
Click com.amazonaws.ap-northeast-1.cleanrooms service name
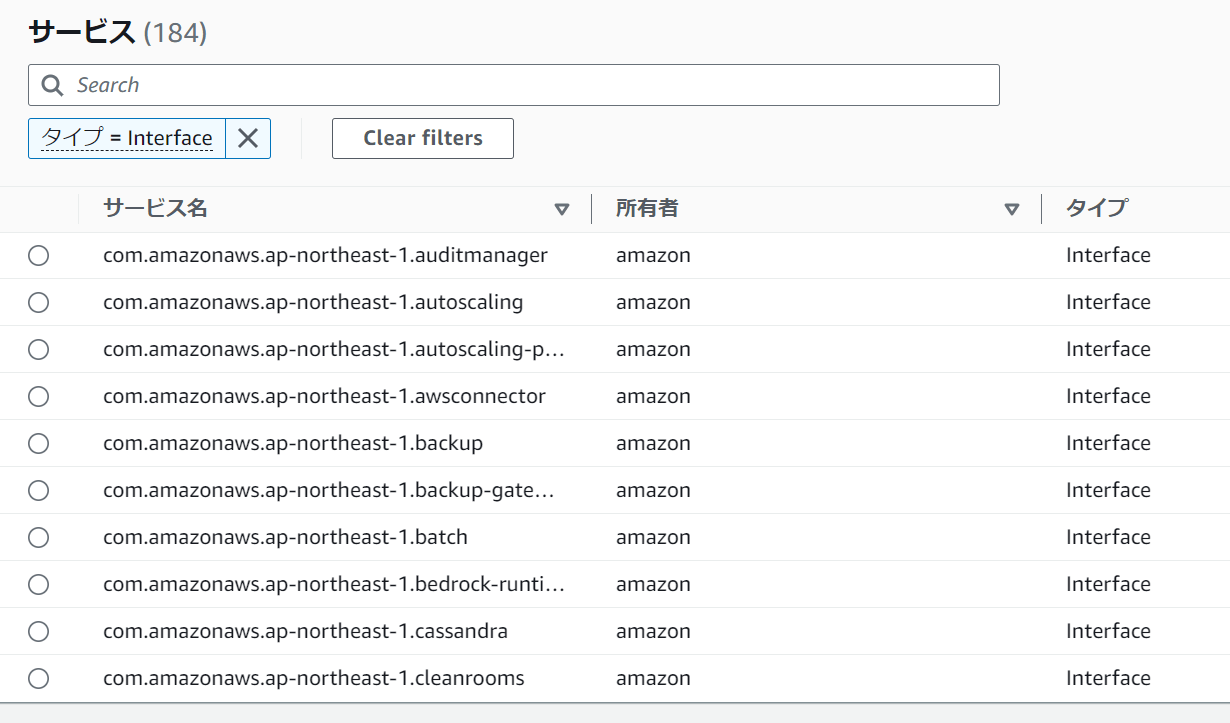(314, 678)
